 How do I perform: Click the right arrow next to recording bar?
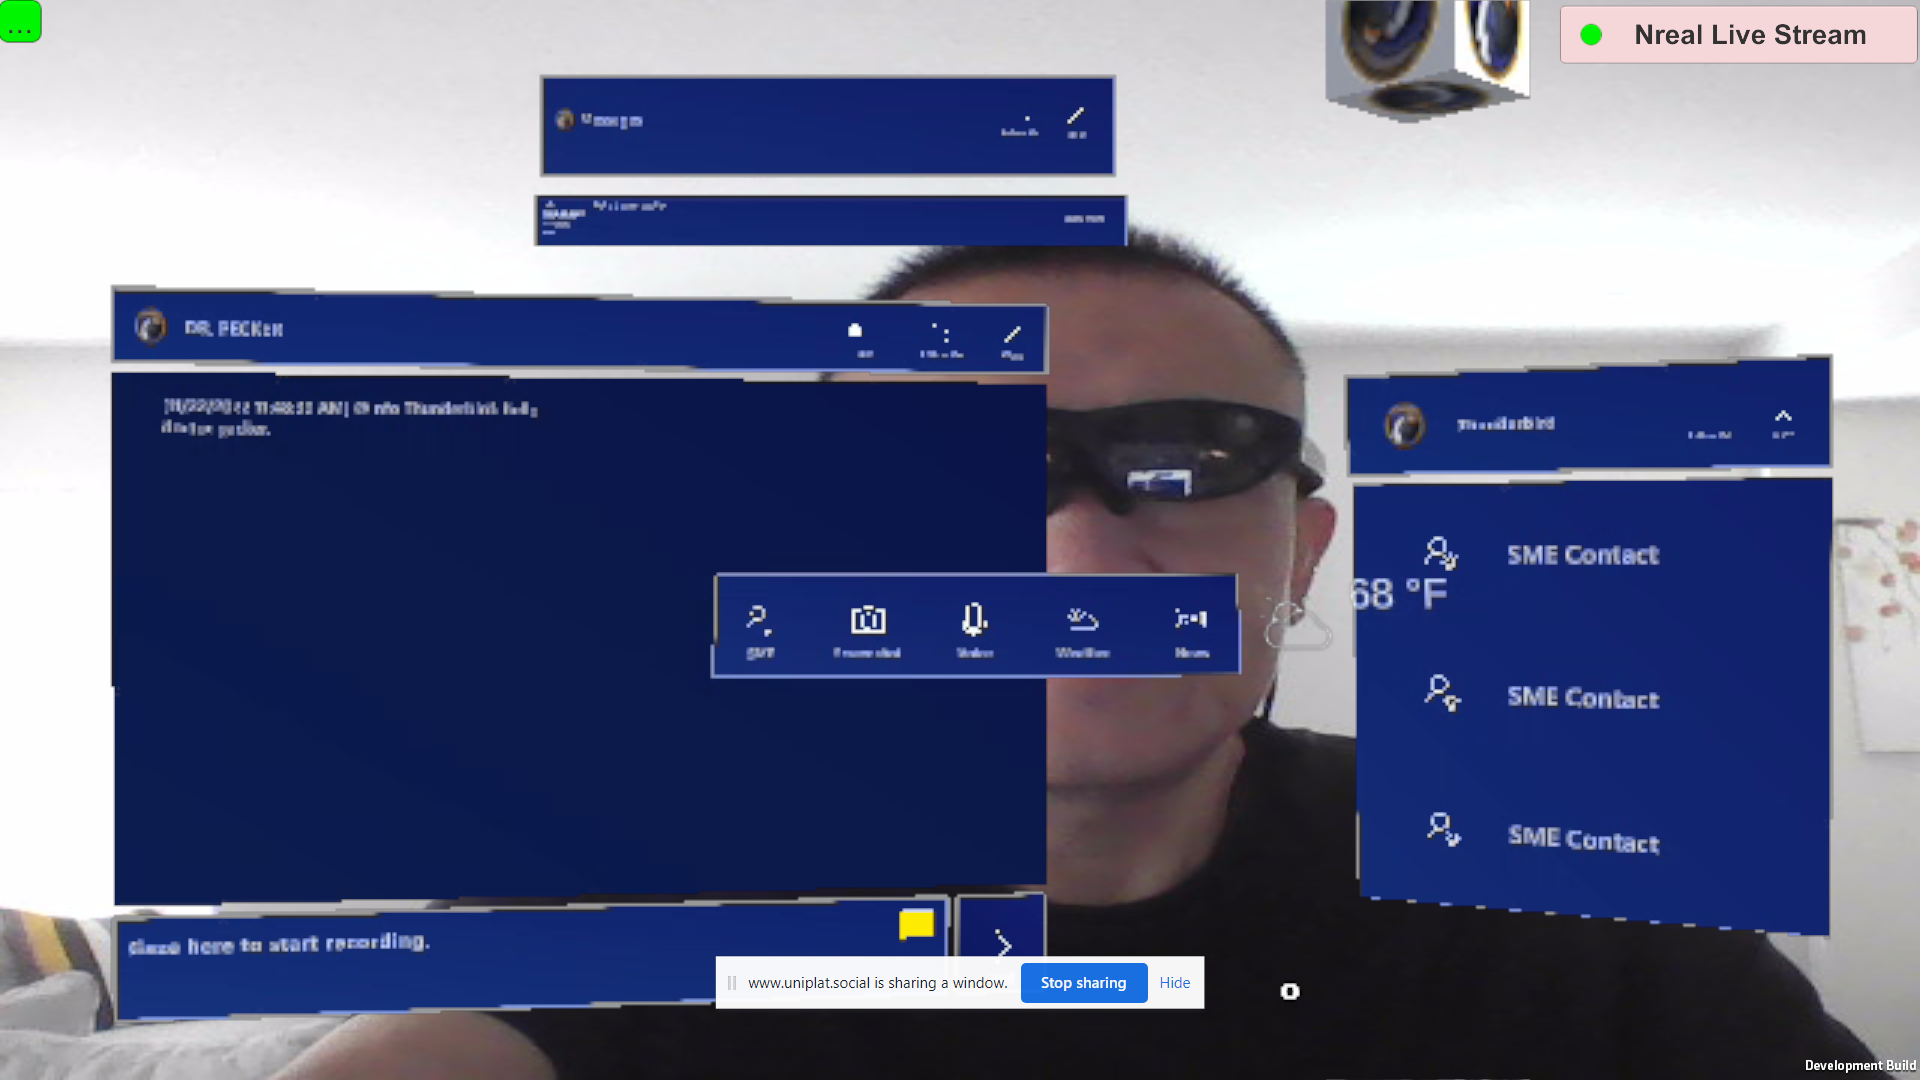coord(1002,943)
